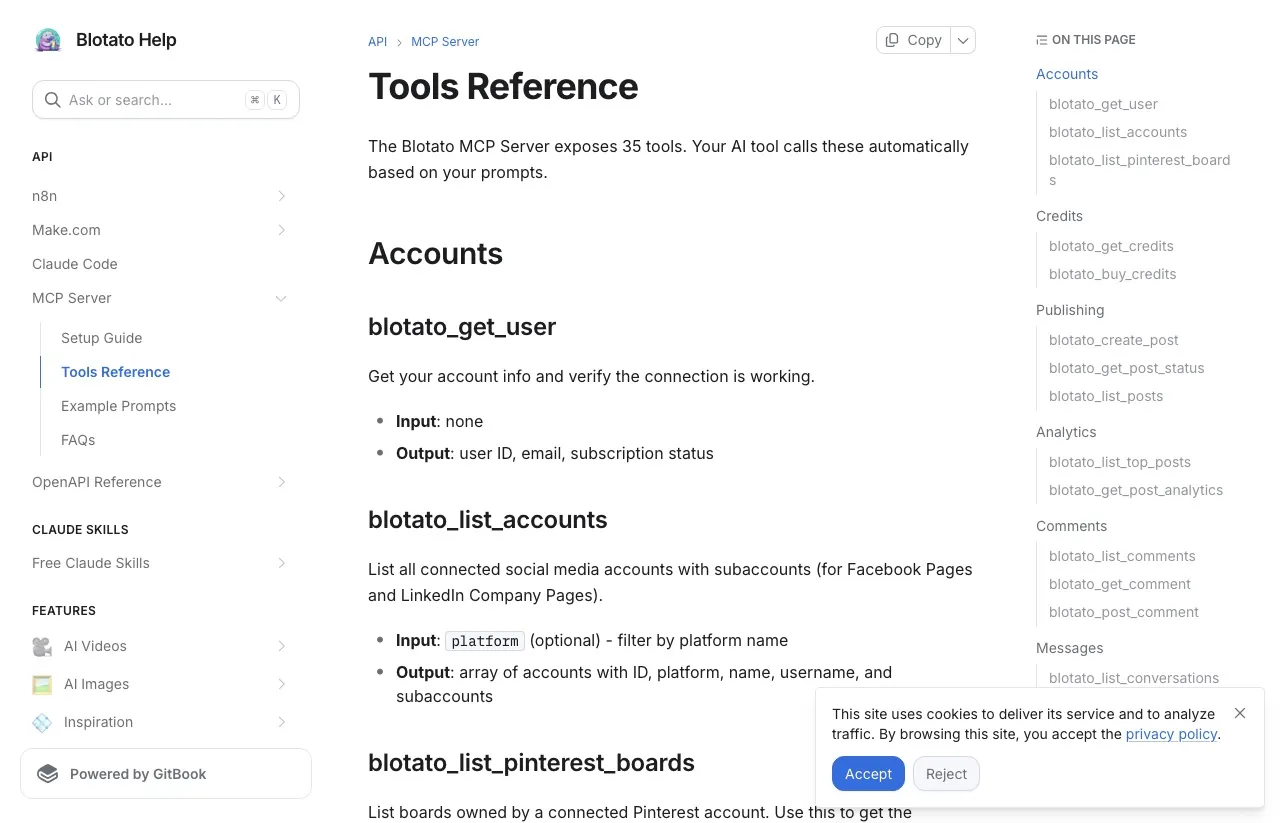Screen dimensions: 1280x823
Task: Open the Copy button dropdown arrow
Action: [963, 40]
